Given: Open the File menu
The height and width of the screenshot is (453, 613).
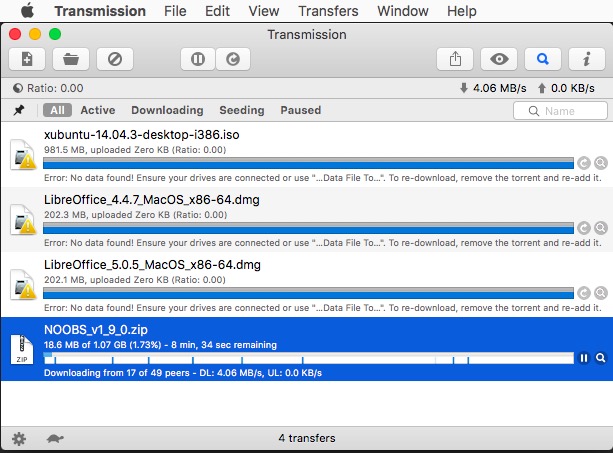Looking at the screenshot, I should (x=175, y=11).
